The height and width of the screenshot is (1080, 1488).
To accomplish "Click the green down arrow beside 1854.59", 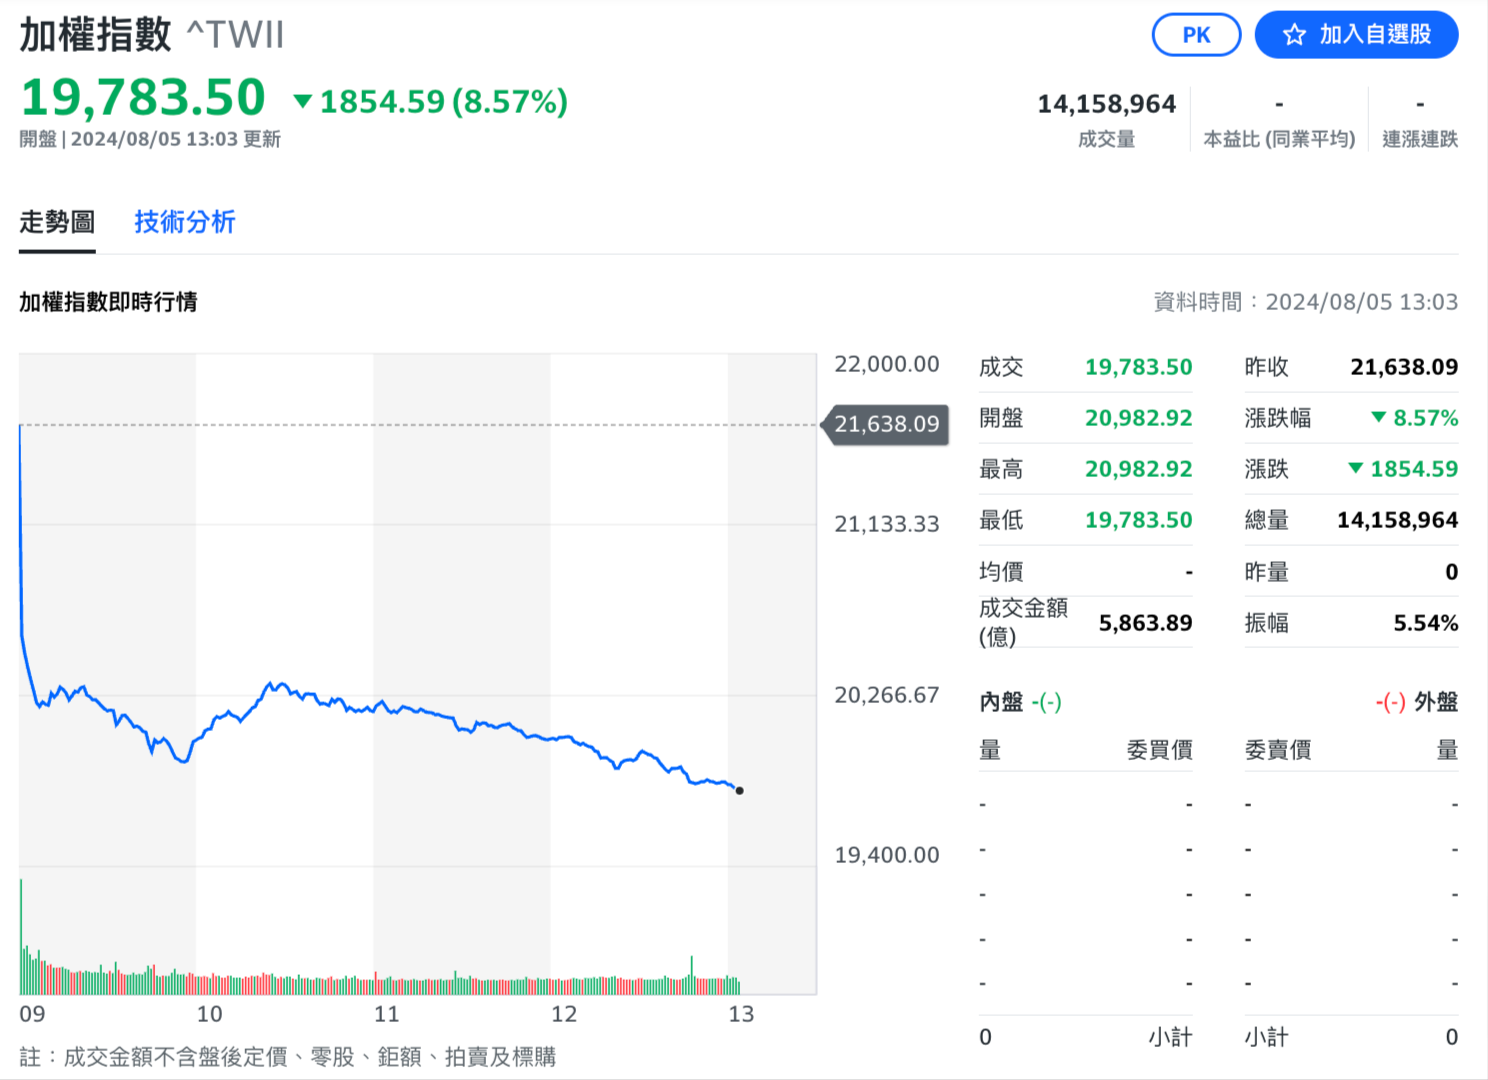I will [302, 101].
